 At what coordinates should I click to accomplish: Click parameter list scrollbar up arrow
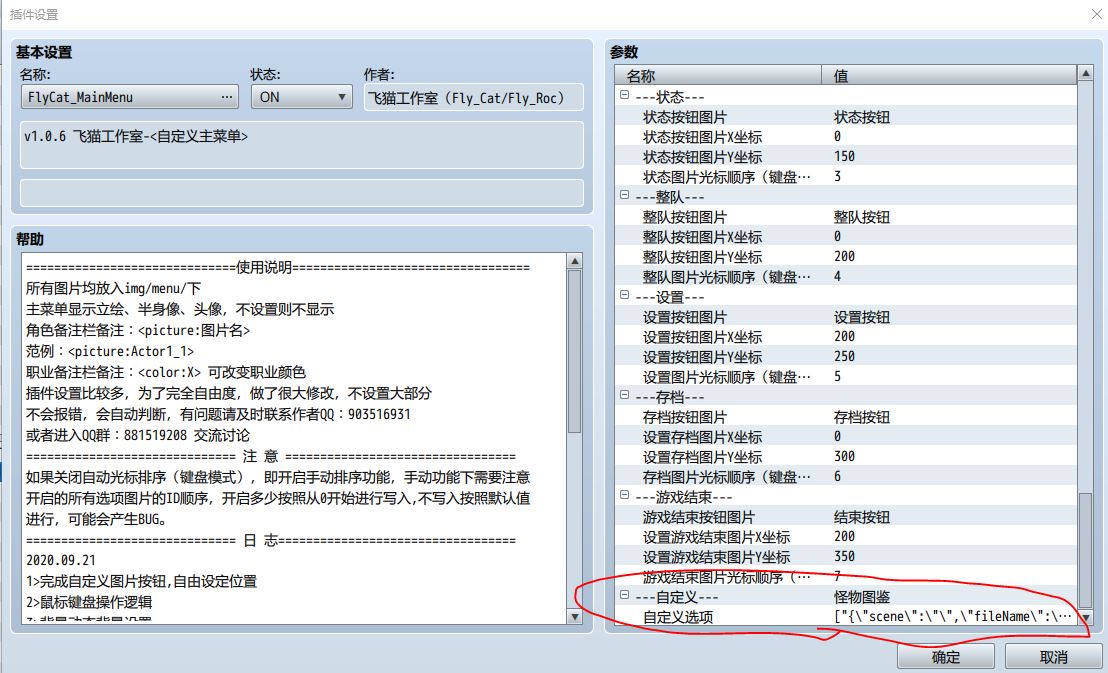1085,73
